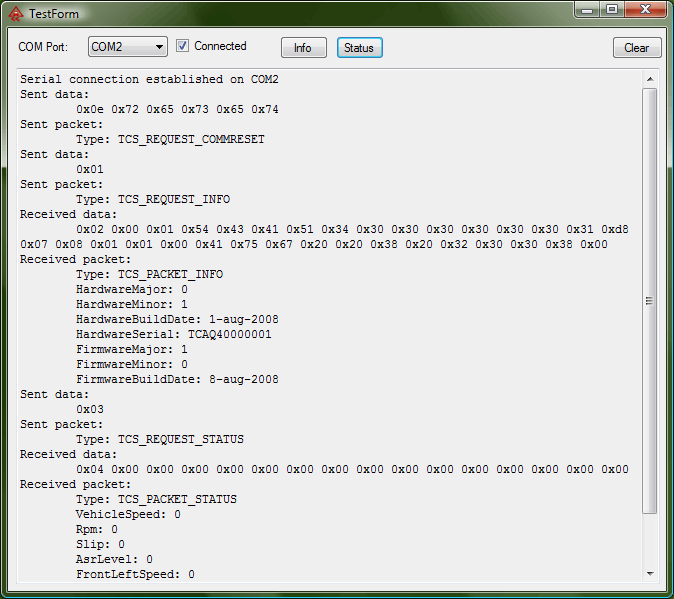Click the line 'HardwareBuildDate: 1-aug-2008'
674x599 pixels.
(x=178, y=320)
